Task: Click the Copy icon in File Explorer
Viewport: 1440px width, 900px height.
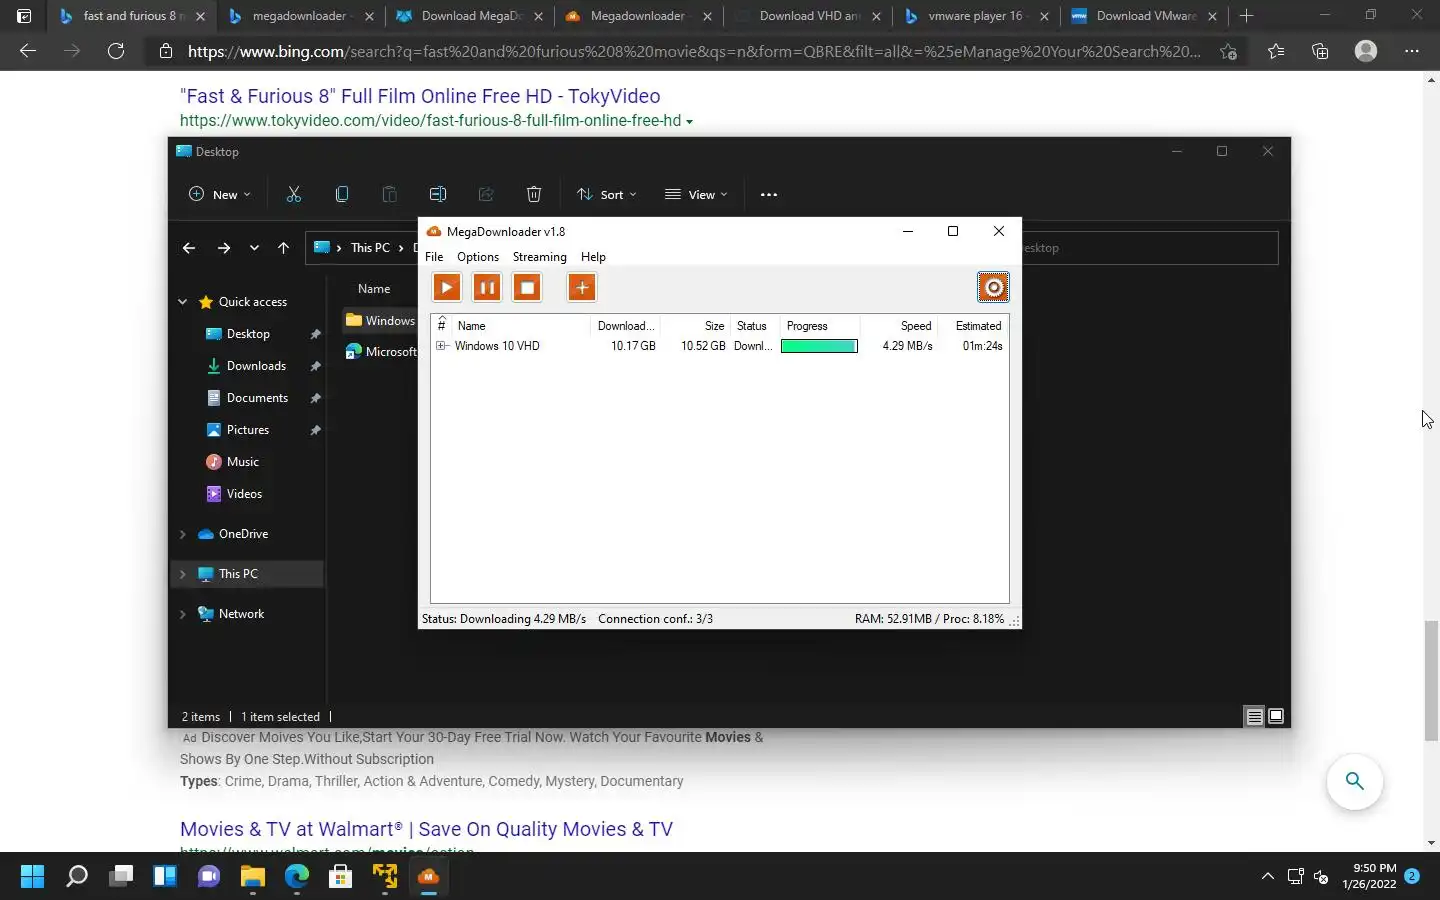Action: (342, 195)
